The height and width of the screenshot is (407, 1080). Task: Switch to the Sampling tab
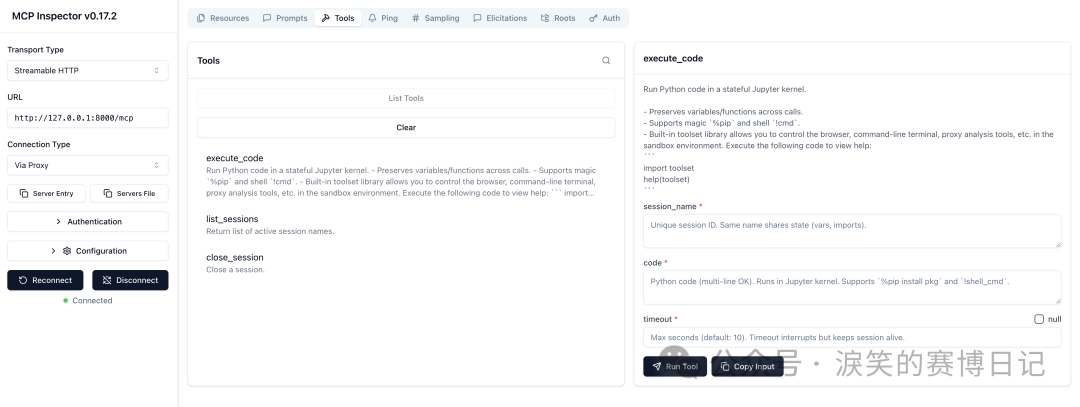[435, 19]
